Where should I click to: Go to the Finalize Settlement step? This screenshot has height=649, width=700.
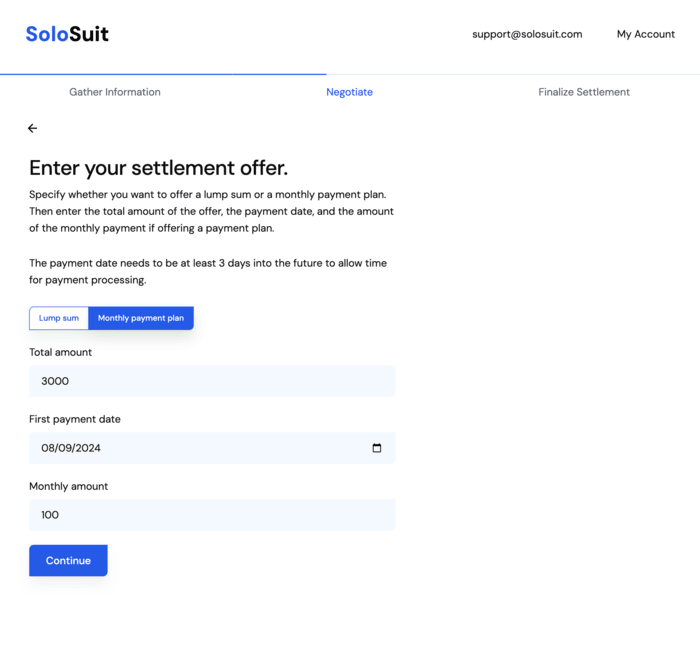(584, 92)
